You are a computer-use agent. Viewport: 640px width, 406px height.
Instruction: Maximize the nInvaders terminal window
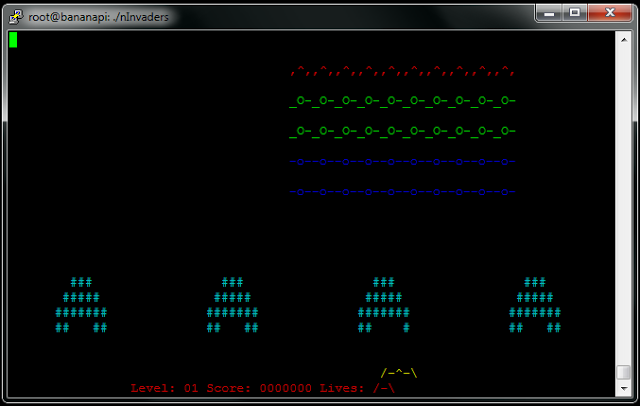575,13
